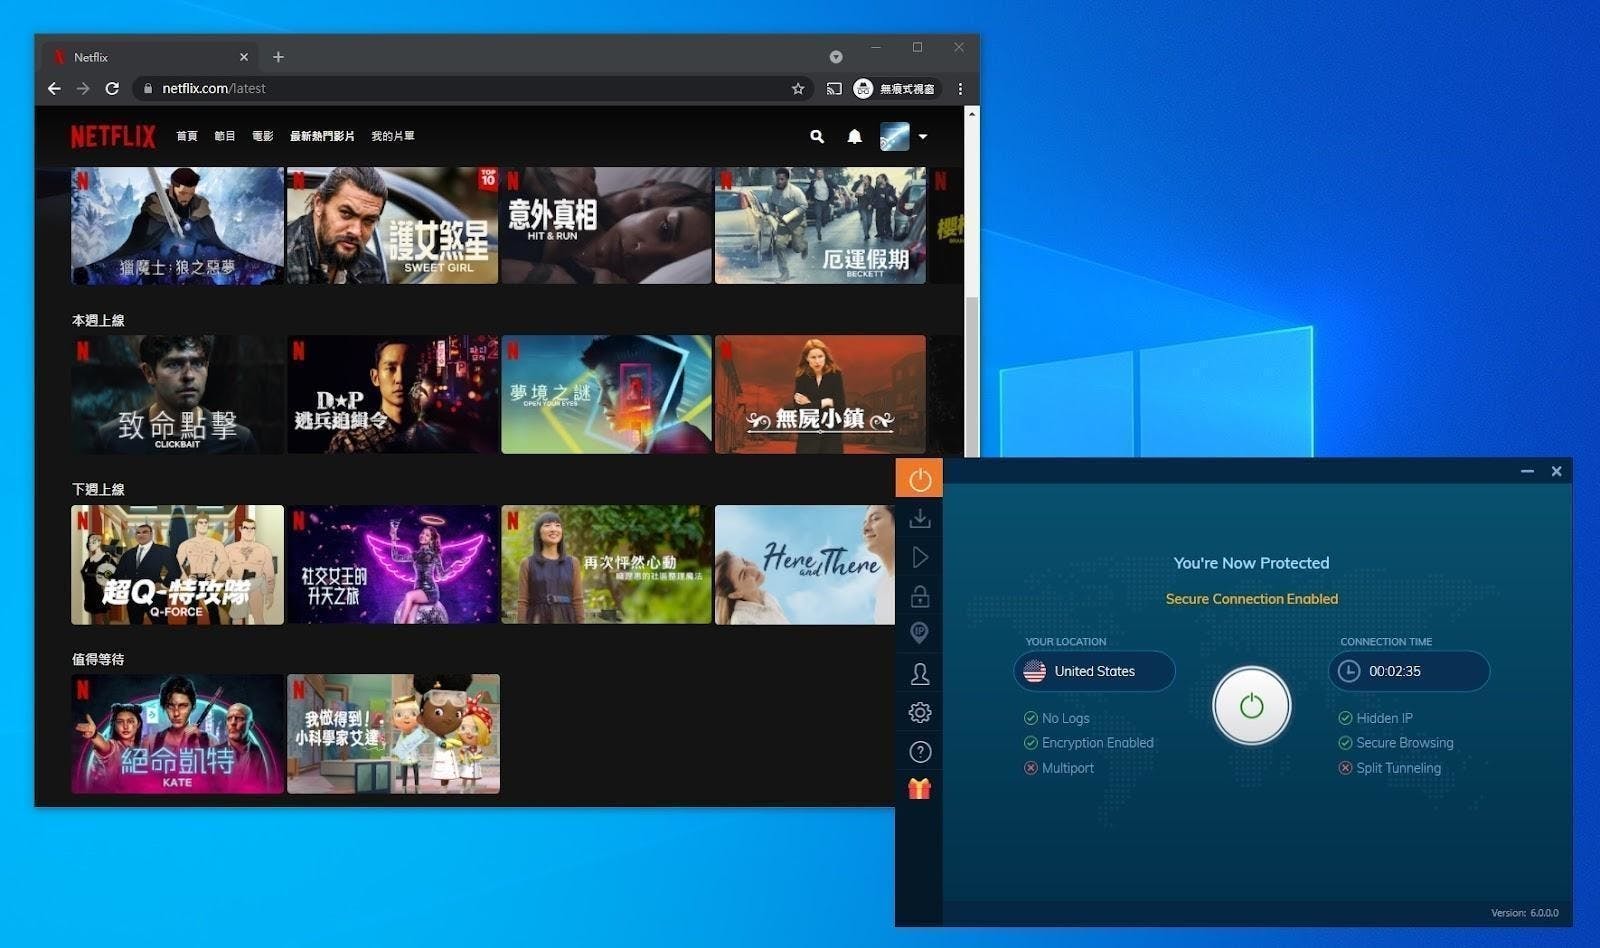Bookmark this page with the star icon

(798, 88)
